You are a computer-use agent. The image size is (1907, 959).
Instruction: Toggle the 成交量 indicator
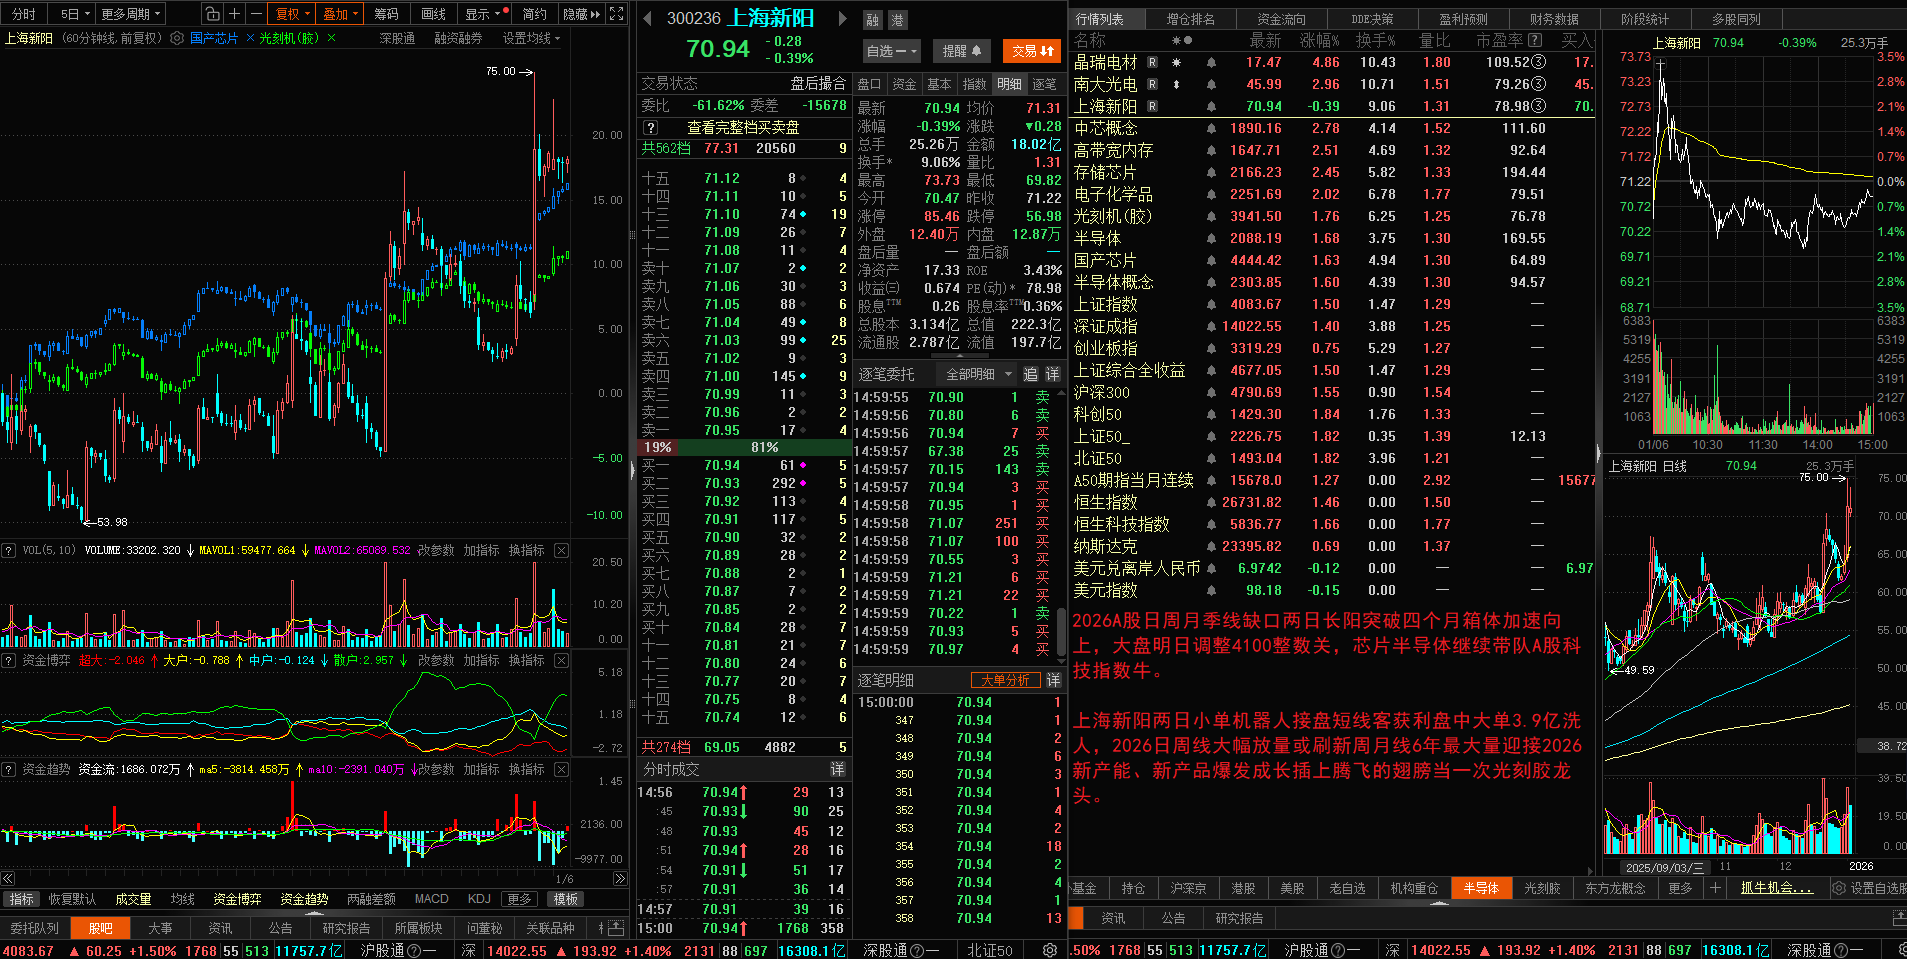(x=133, y=899)
